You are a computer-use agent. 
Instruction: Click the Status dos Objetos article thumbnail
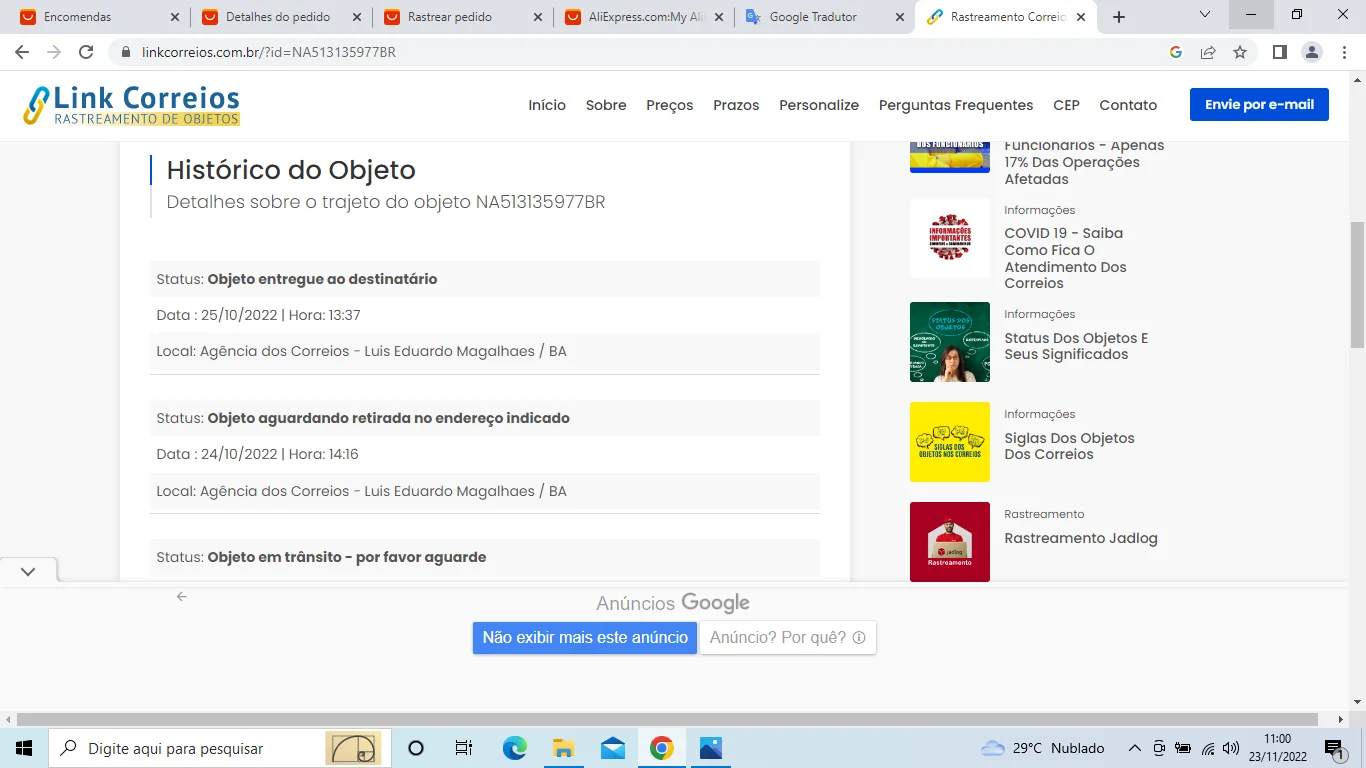pos(950,342)
